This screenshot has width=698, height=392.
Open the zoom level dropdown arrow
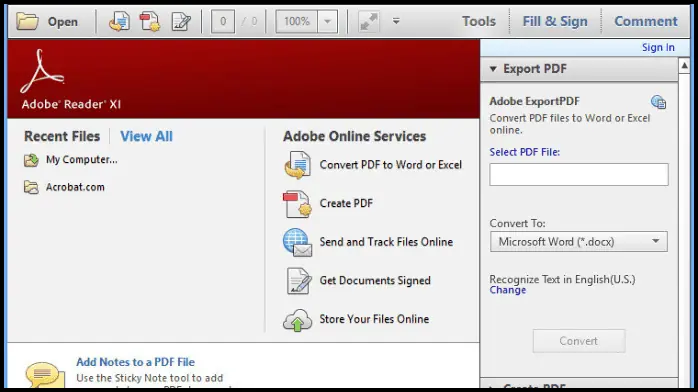click(328, 21)
